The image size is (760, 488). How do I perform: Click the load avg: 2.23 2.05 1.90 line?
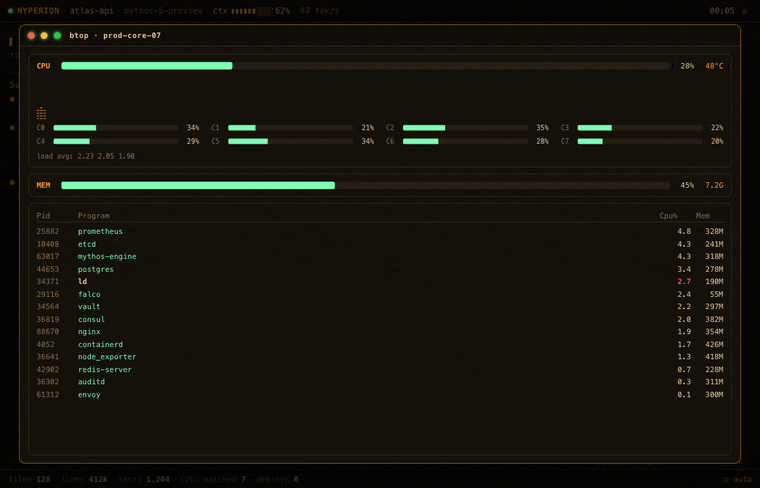click(x=86, y=156)
